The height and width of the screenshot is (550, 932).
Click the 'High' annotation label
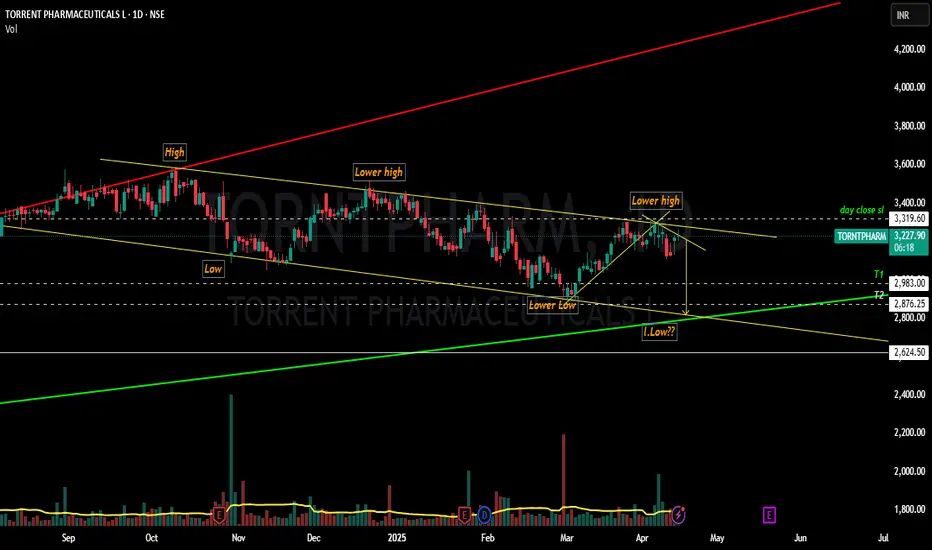pyautogui.click(x=174, y=152)
